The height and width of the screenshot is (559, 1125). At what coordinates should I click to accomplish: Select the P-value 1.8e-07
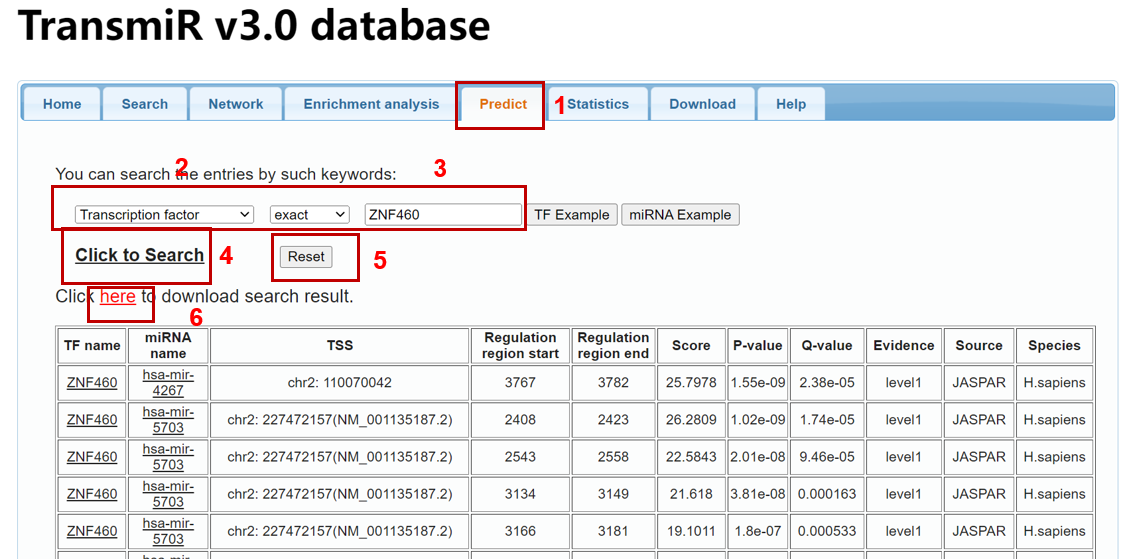coord(757,532)
